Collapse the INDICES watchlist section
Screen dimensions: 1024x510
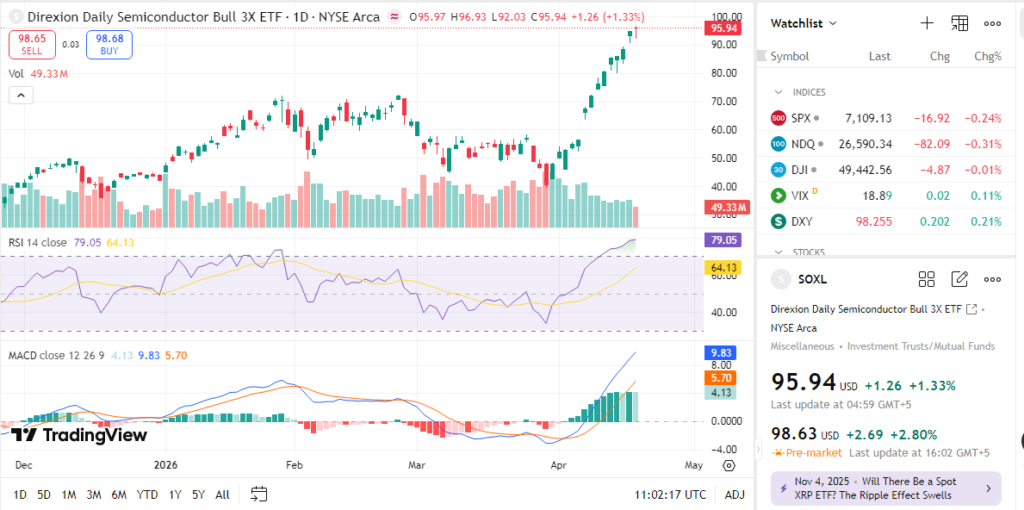(x=779, y=92)
